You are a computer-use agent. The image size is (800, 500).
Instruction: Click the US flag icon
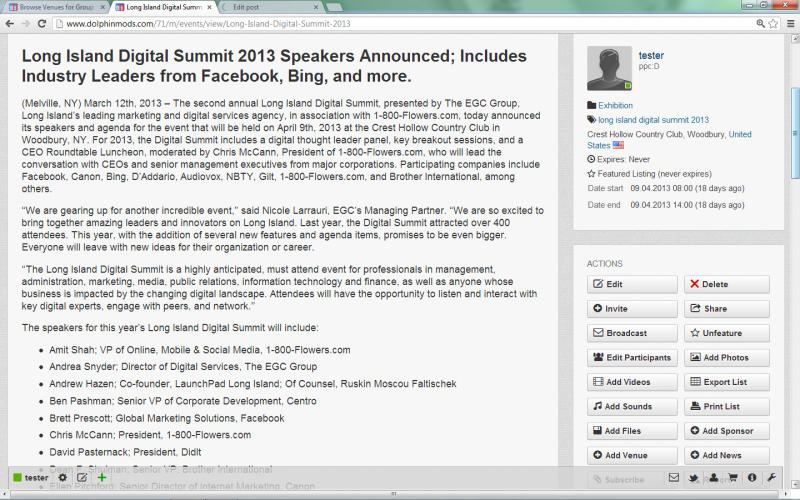(x=618, y=145)
